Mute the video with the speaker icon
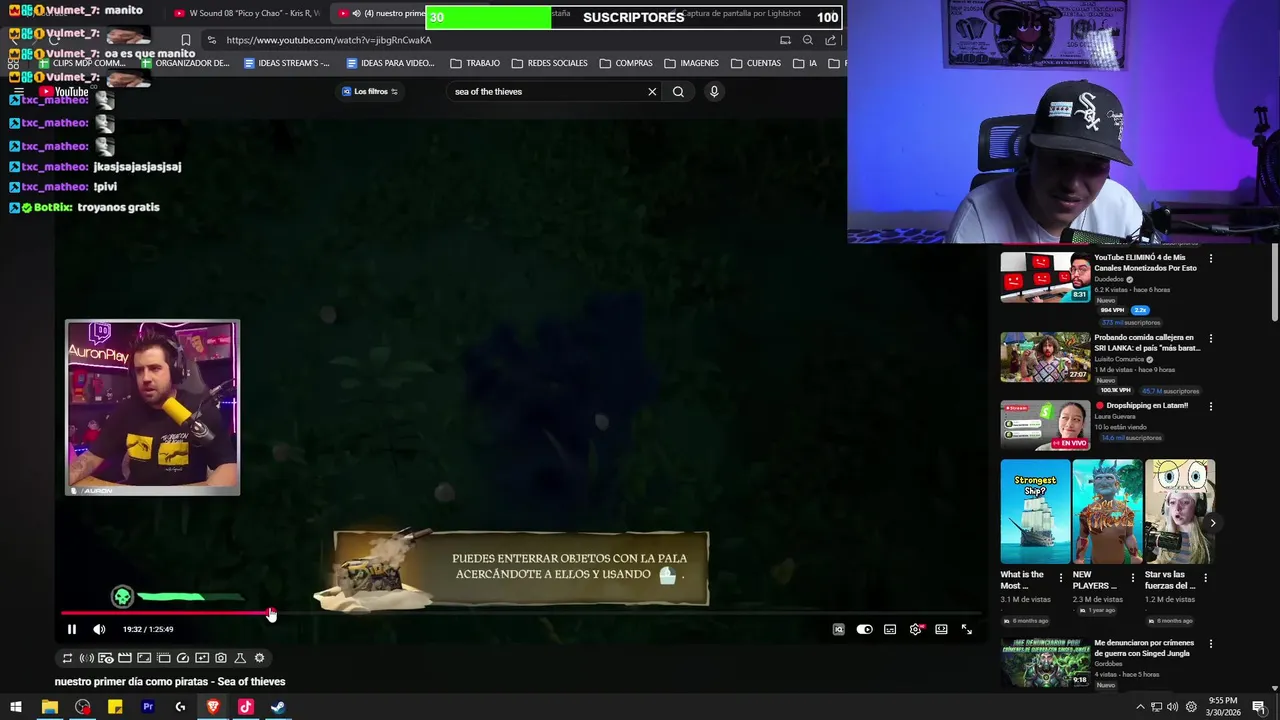 (x=99, y=629)
